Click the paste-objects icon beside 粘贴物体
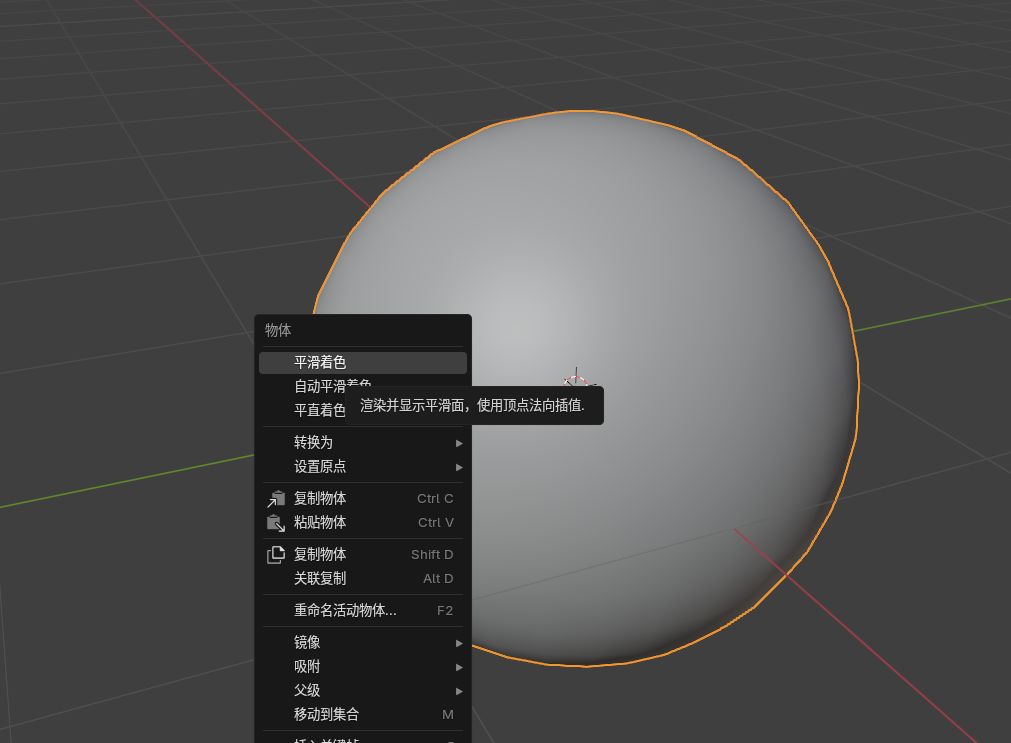 (x=276, y=523)
